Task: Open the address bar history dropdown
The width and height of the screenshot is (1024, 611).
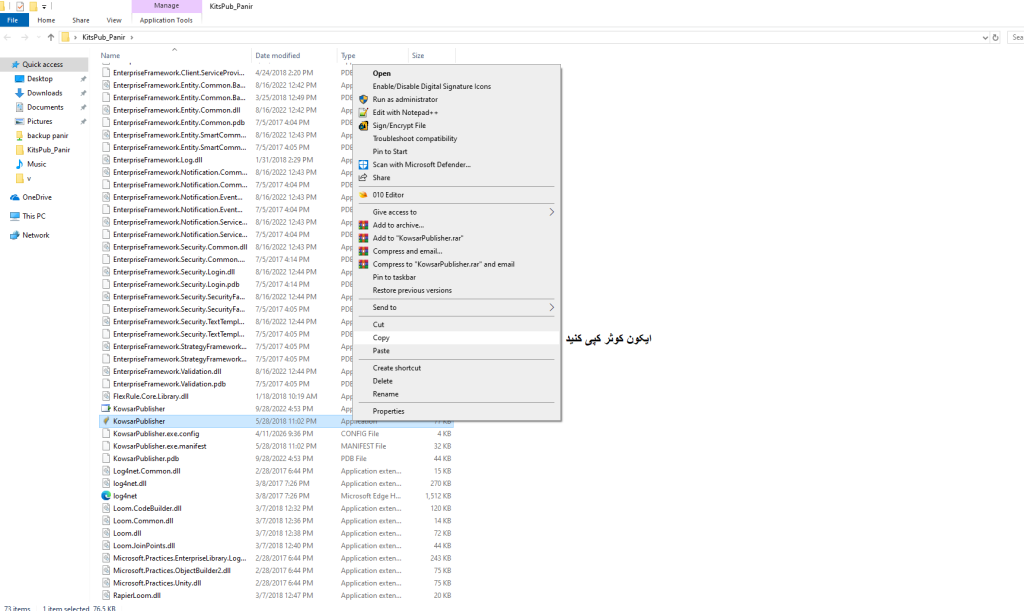Action: click(983, 37)
